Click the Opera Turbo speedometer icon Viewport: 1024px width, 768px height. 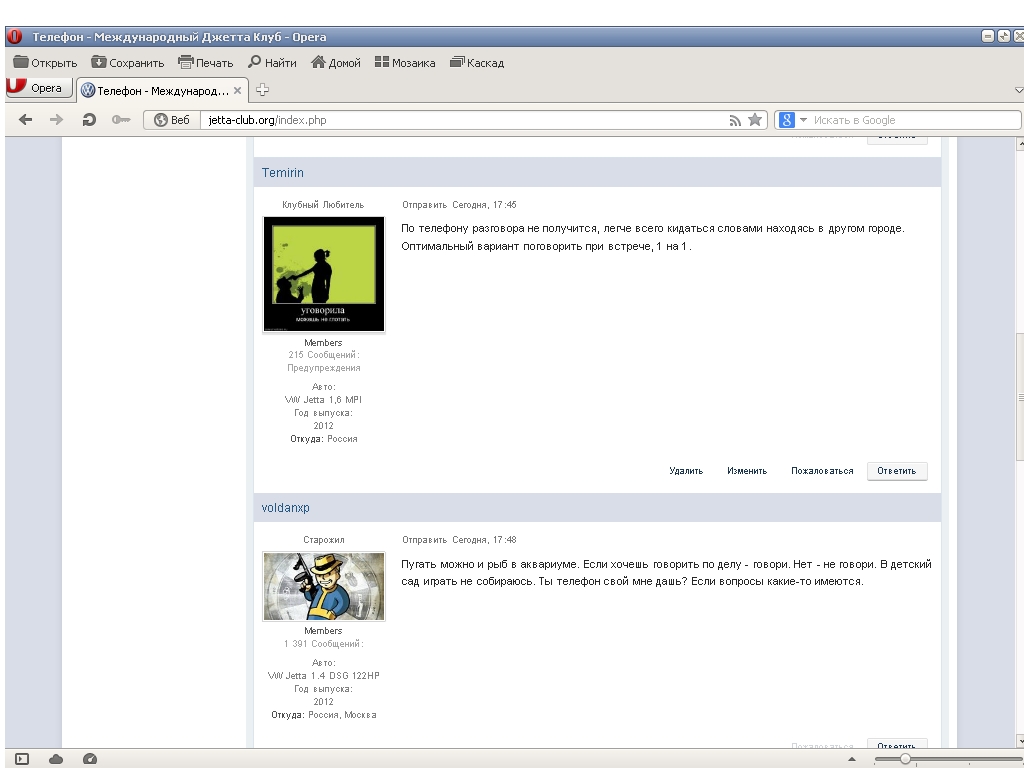[90, 759]
